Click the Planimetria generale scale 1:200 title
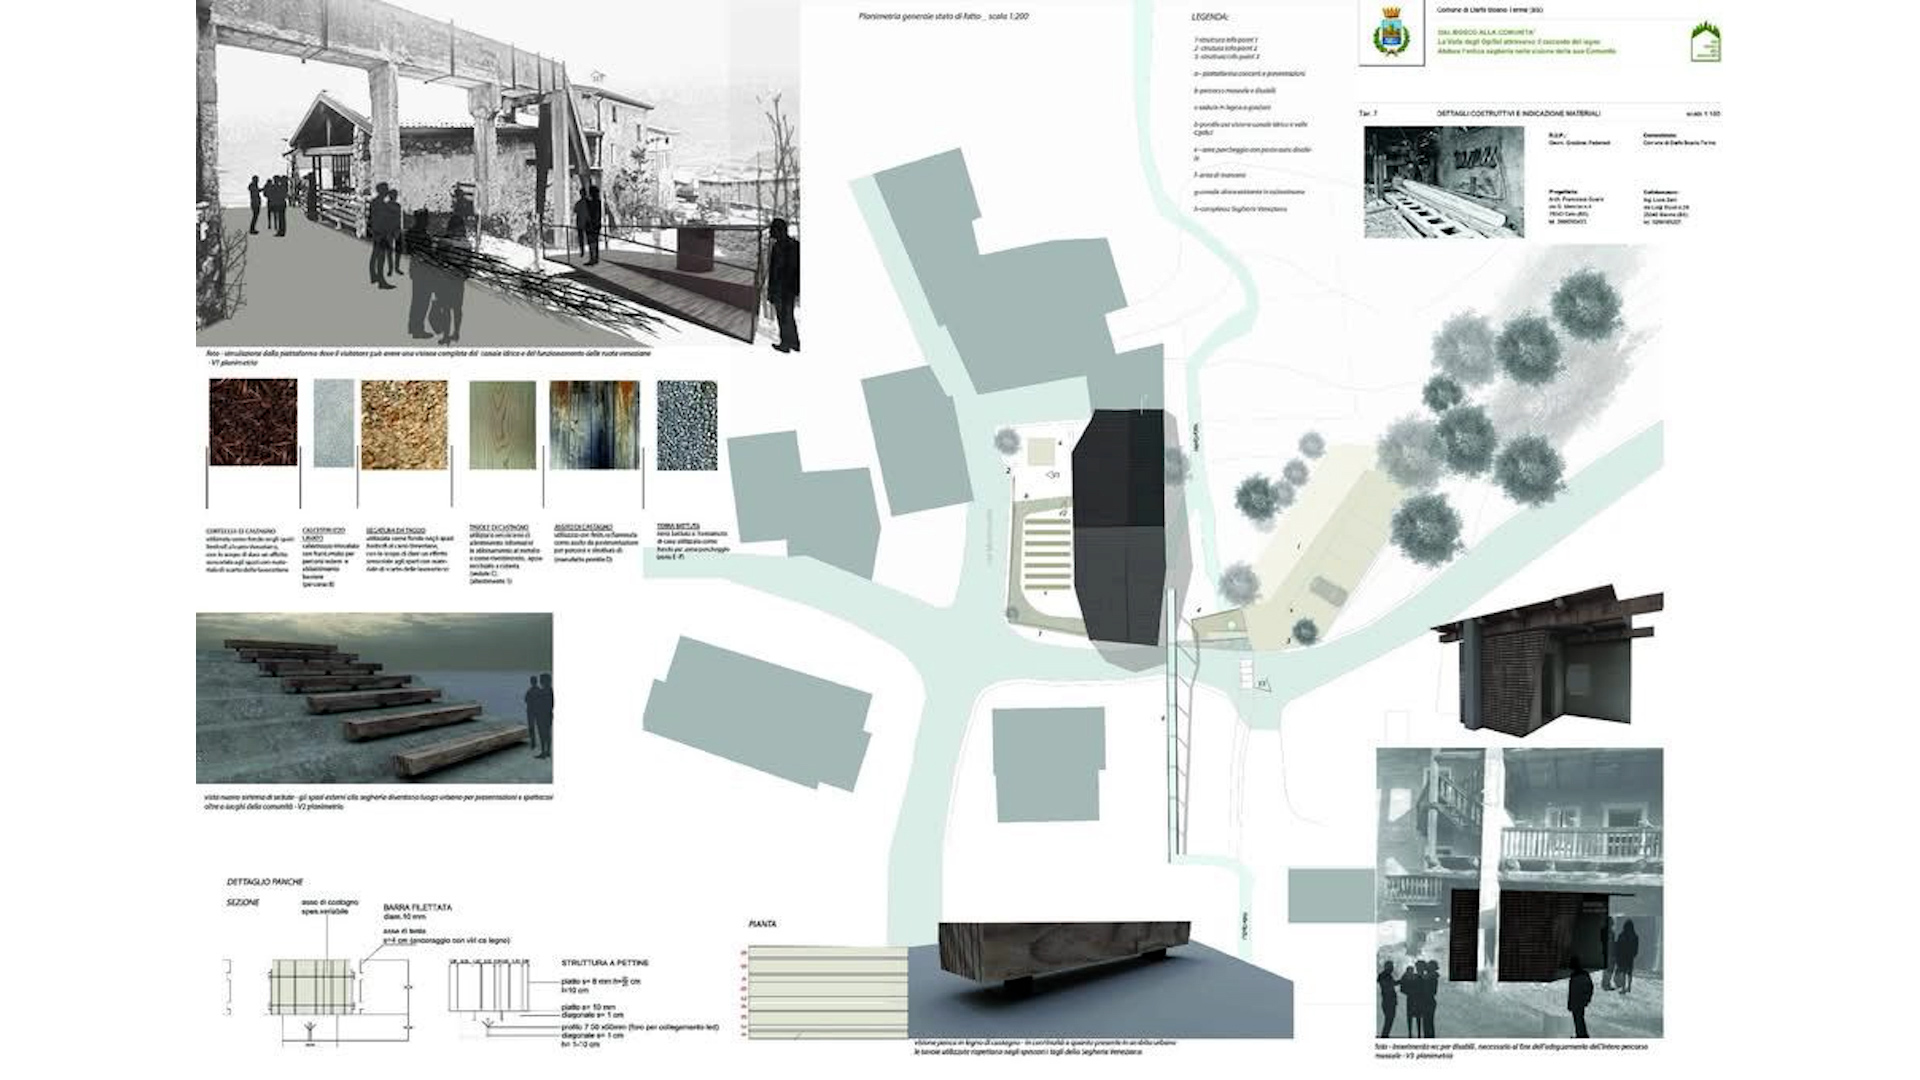1920x1080 pixels. coord(943,17)
